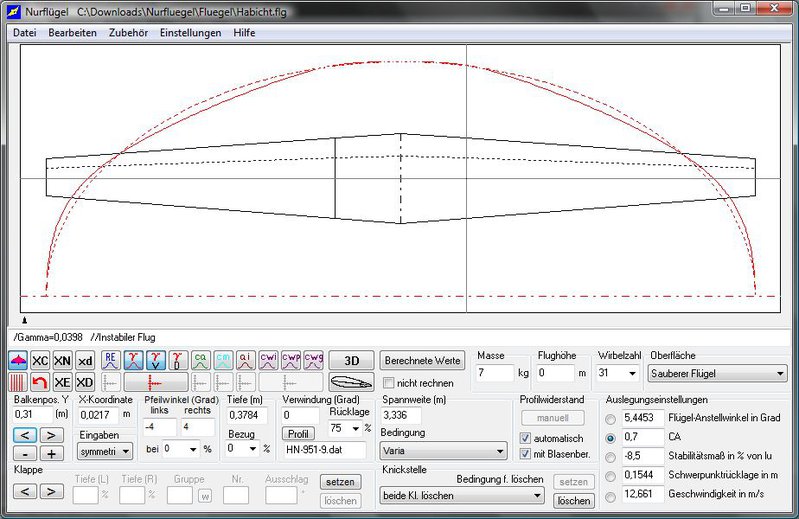The image size is (799, 519).
Task: Click the 'Berechnete Werte' button
Action: coord(423,360)
